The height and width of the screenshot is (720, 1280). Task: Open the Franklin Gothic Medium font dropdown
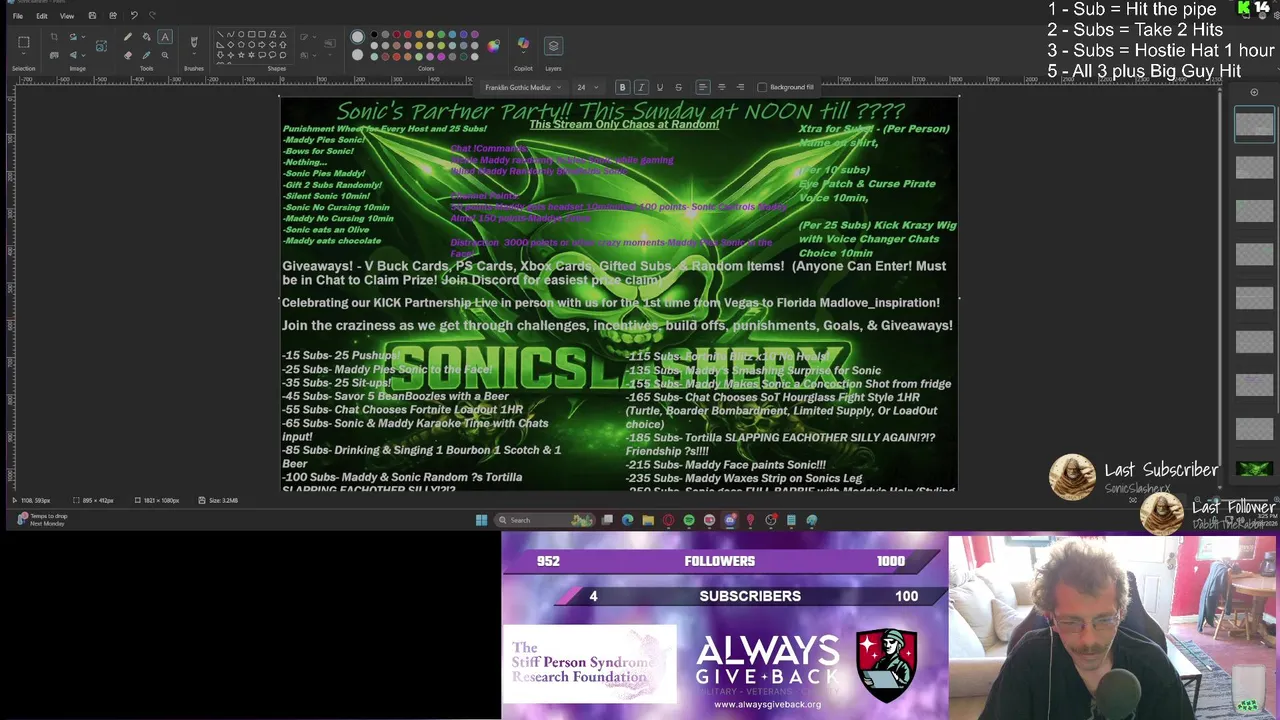(x=523, y=87)
